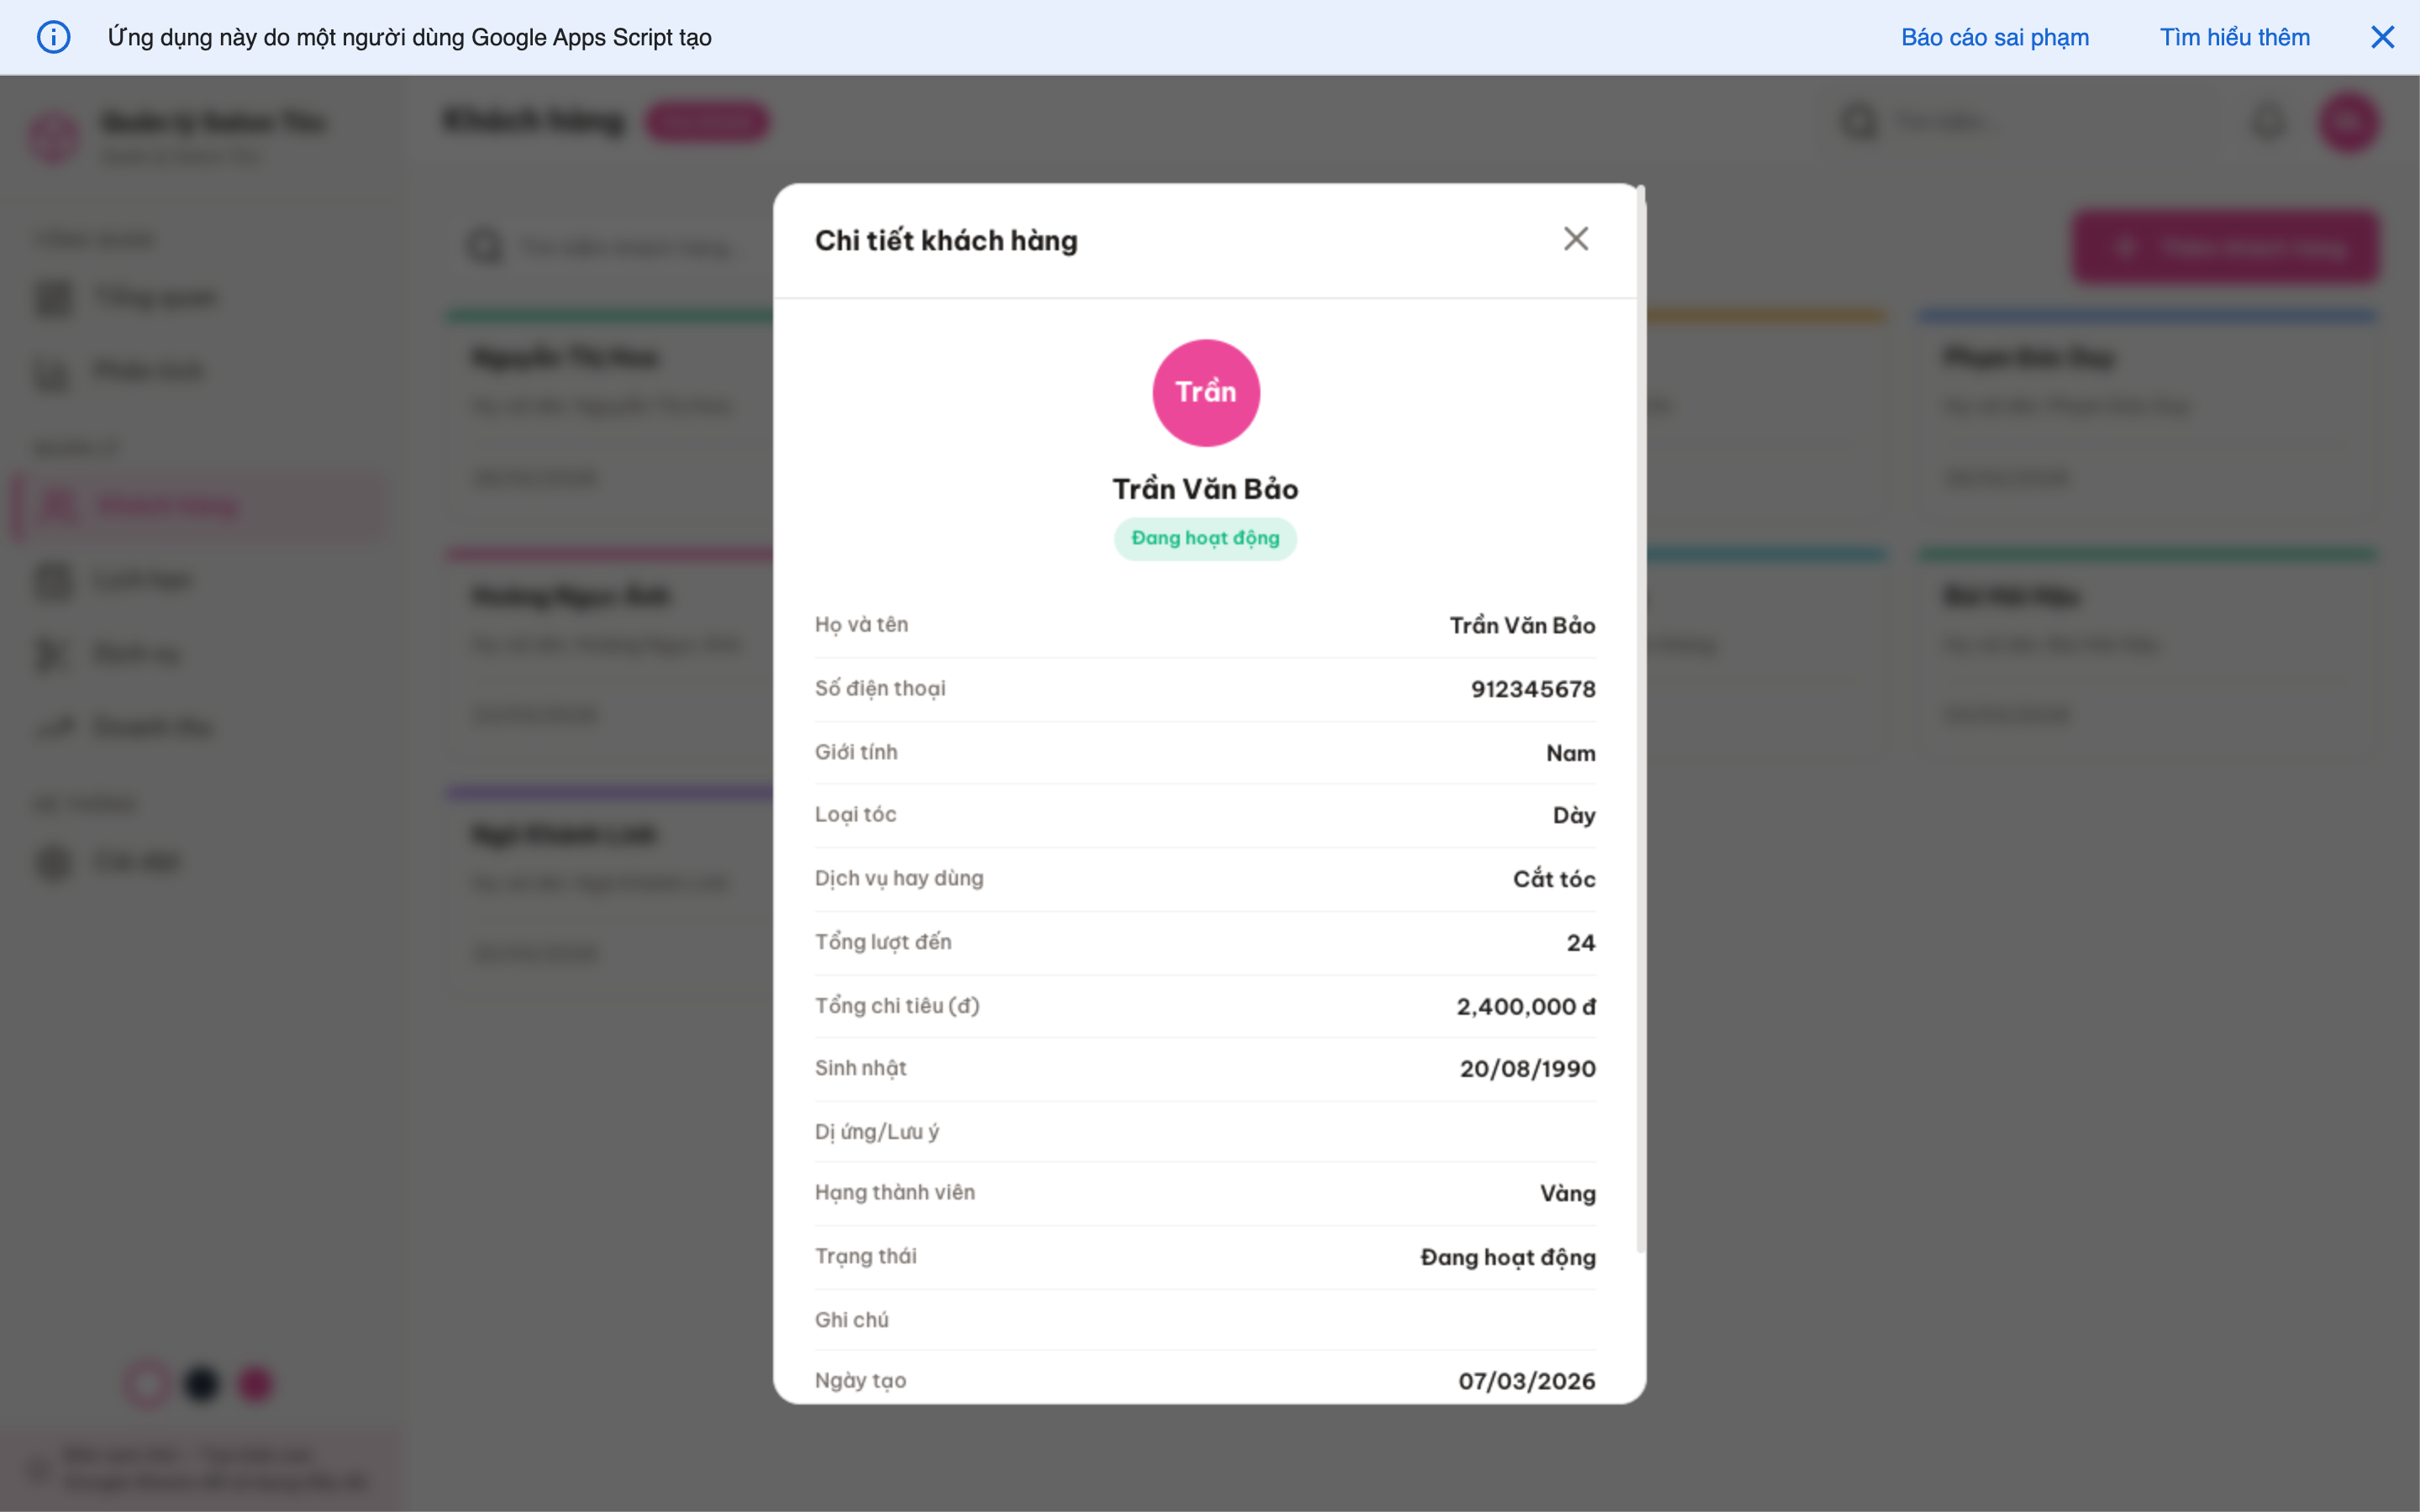The width and height of the screenshot is (2420, 1512).
Task: Click the info icon in the notification banner
Action: (x=54, y=37)
